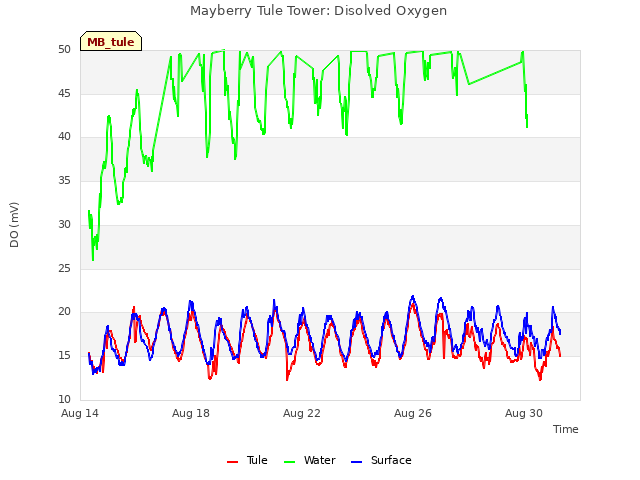Image resolution: width=640 pixels, height=480 pixels.
Task: Click the y-axis value 25
Action: [64, 268]
